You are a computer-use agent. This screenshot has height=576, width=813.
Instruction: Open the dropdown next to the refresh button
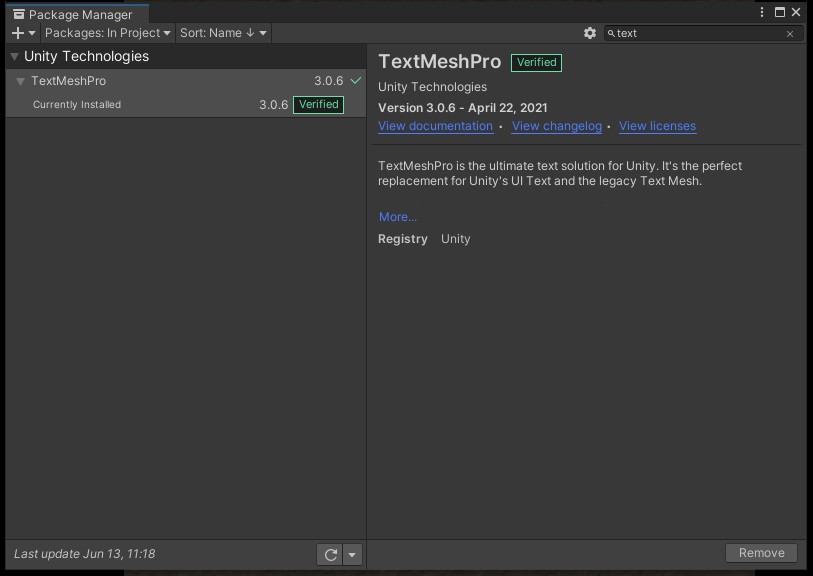(352, 554)
